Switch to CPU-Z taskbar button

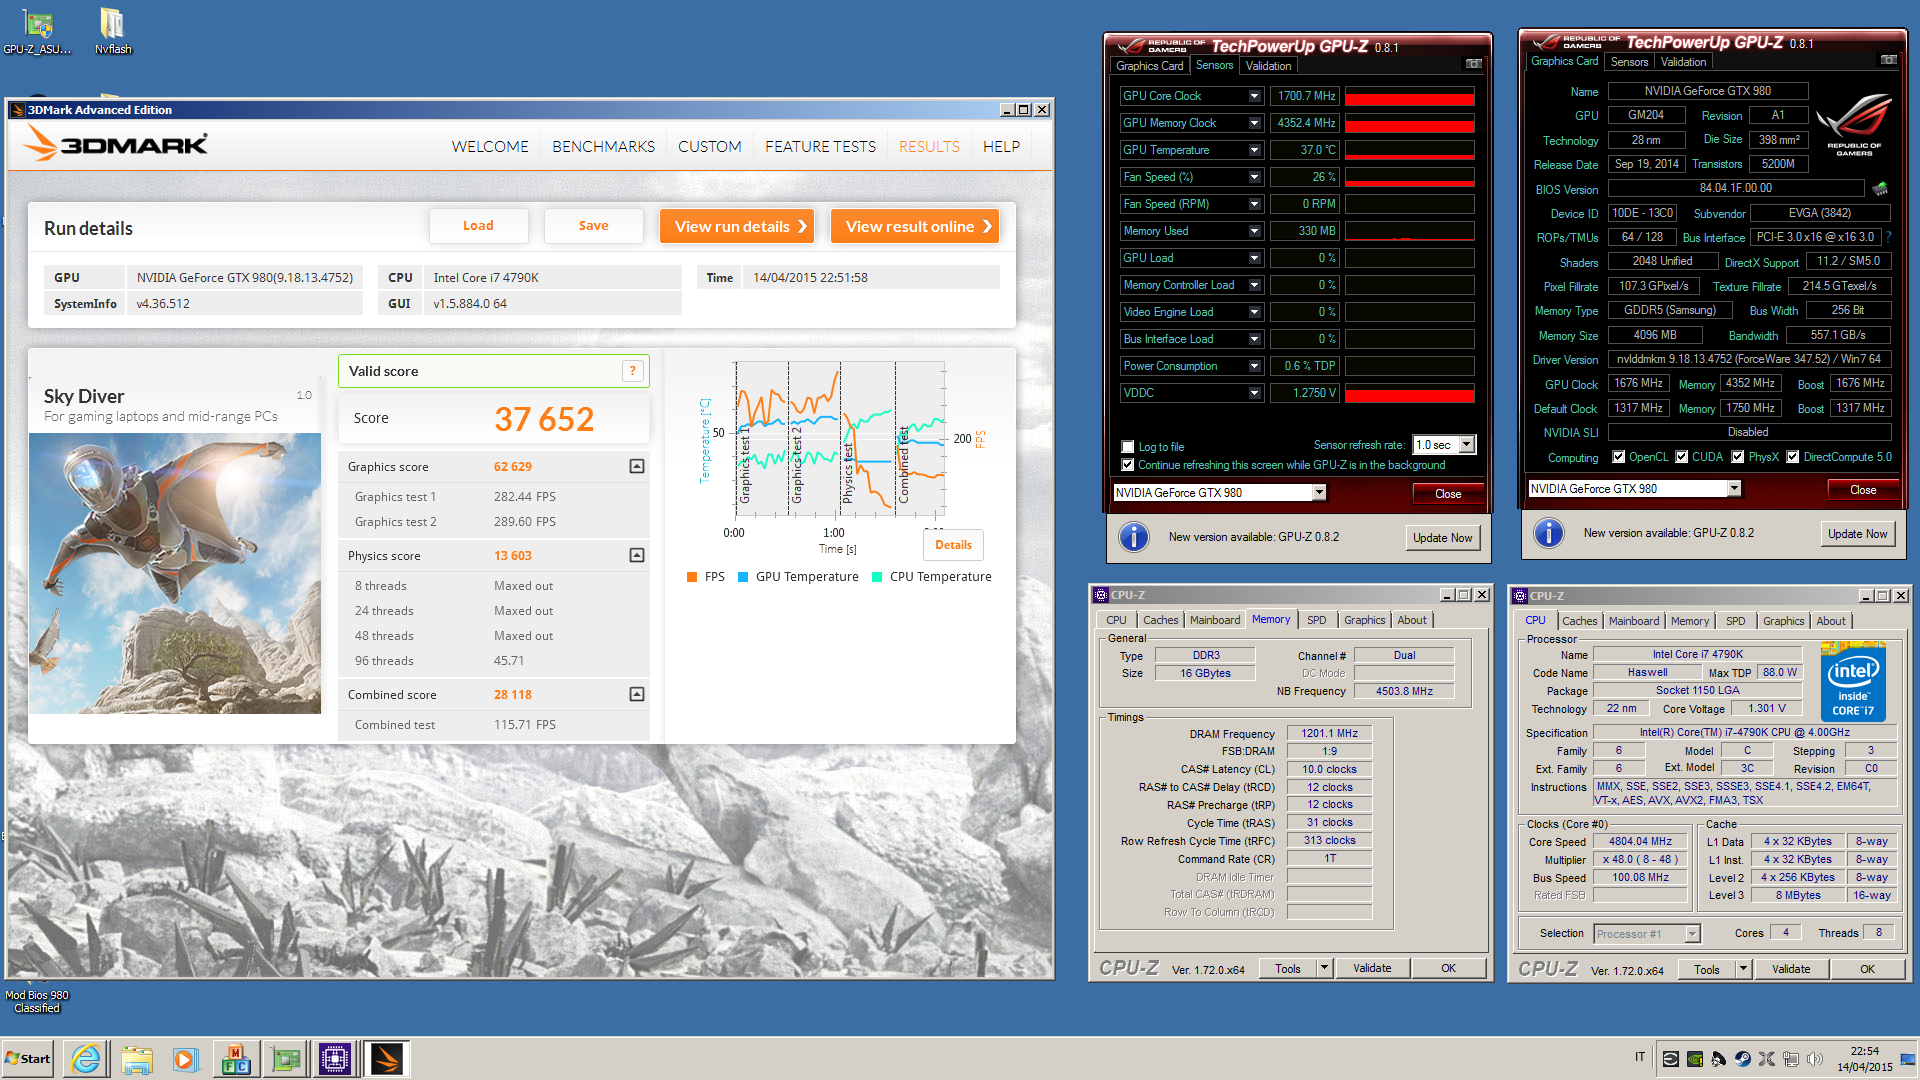coord(335,1059)
